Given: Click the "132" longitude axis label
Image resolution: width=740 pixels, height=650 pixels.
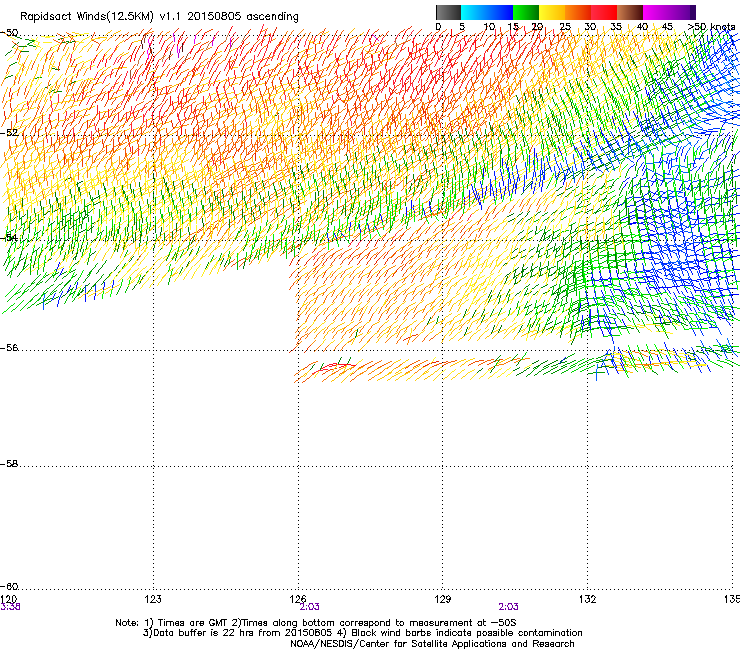Looking at the screenshot, I should coord(588,599).
